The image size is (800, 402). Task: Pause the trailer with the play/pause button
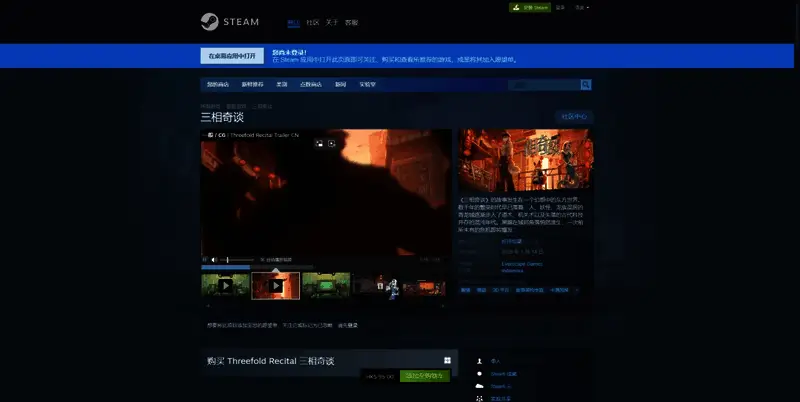(205, 260)
